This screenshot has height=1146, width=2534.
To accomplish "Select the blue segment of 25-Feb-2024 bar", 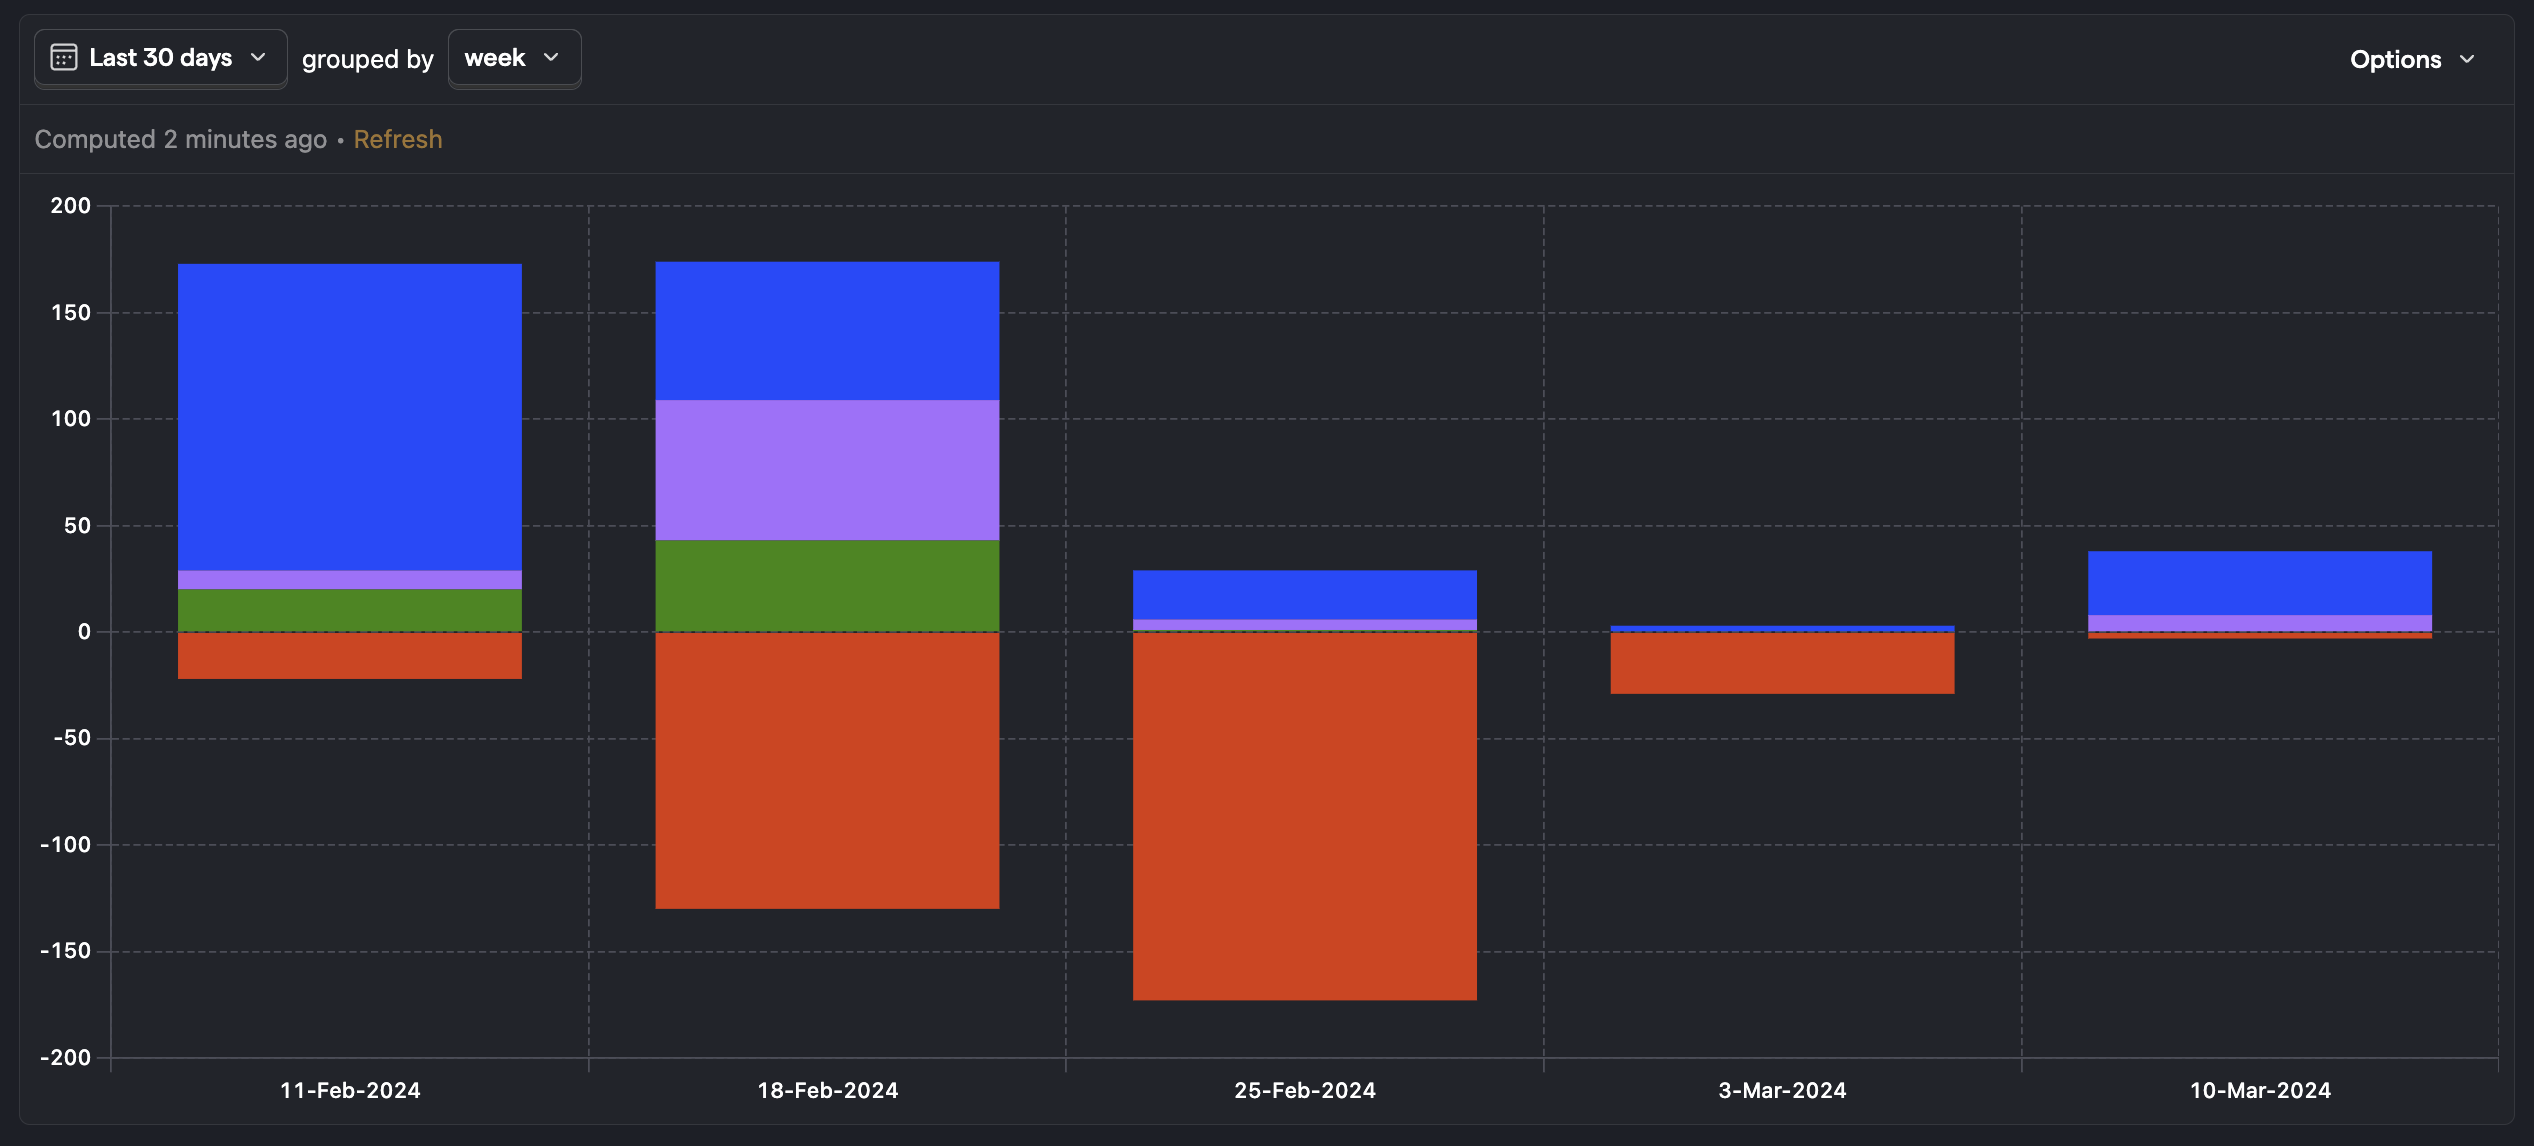I will (x=1305, y=595).
